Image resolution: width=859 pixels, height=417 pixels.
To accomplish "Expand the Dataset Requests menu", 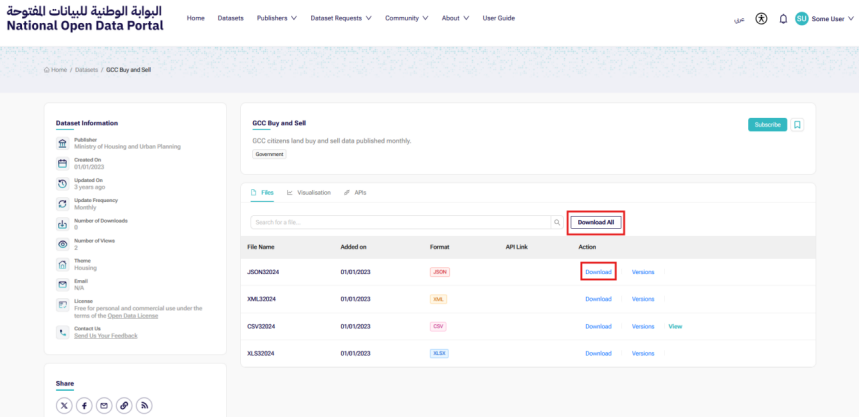I will pyautogui.click(x=340, y=18).
